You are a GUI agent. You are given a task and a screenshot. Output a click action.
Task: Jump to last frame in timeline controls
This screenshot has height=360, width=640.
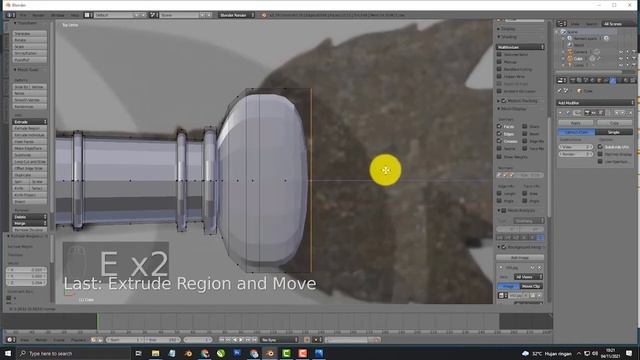255,340
